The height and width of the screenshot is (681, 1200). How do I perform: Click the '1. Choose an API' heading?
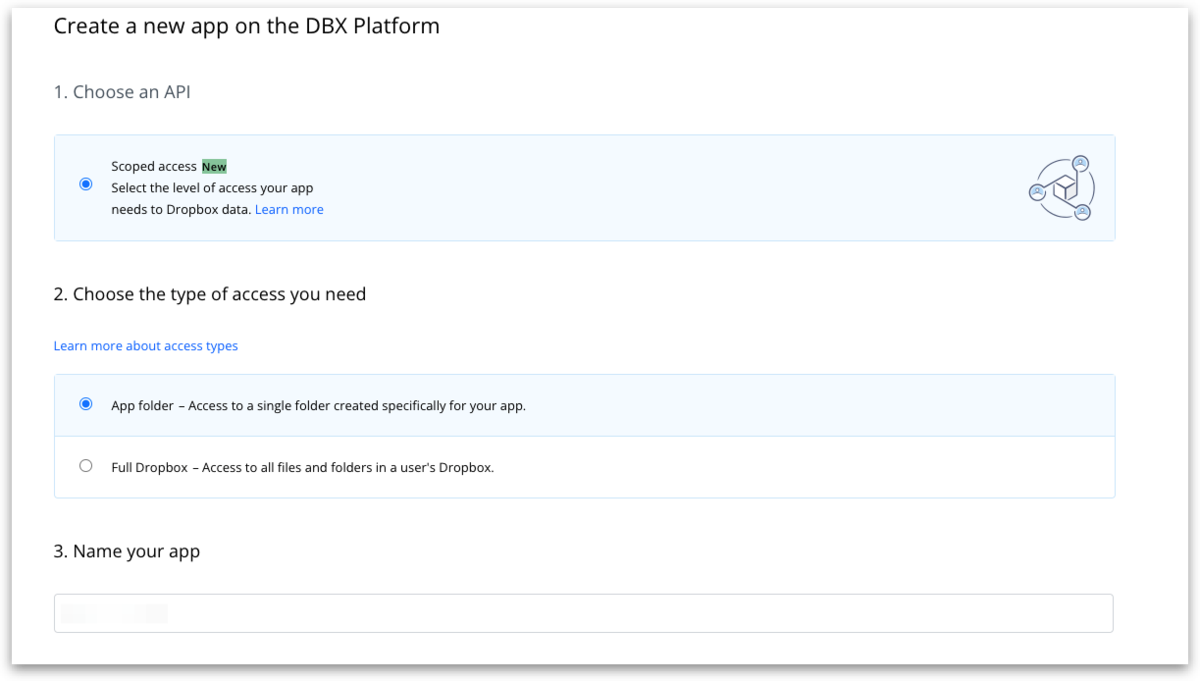pyautogui.click(x=122, y=92)
